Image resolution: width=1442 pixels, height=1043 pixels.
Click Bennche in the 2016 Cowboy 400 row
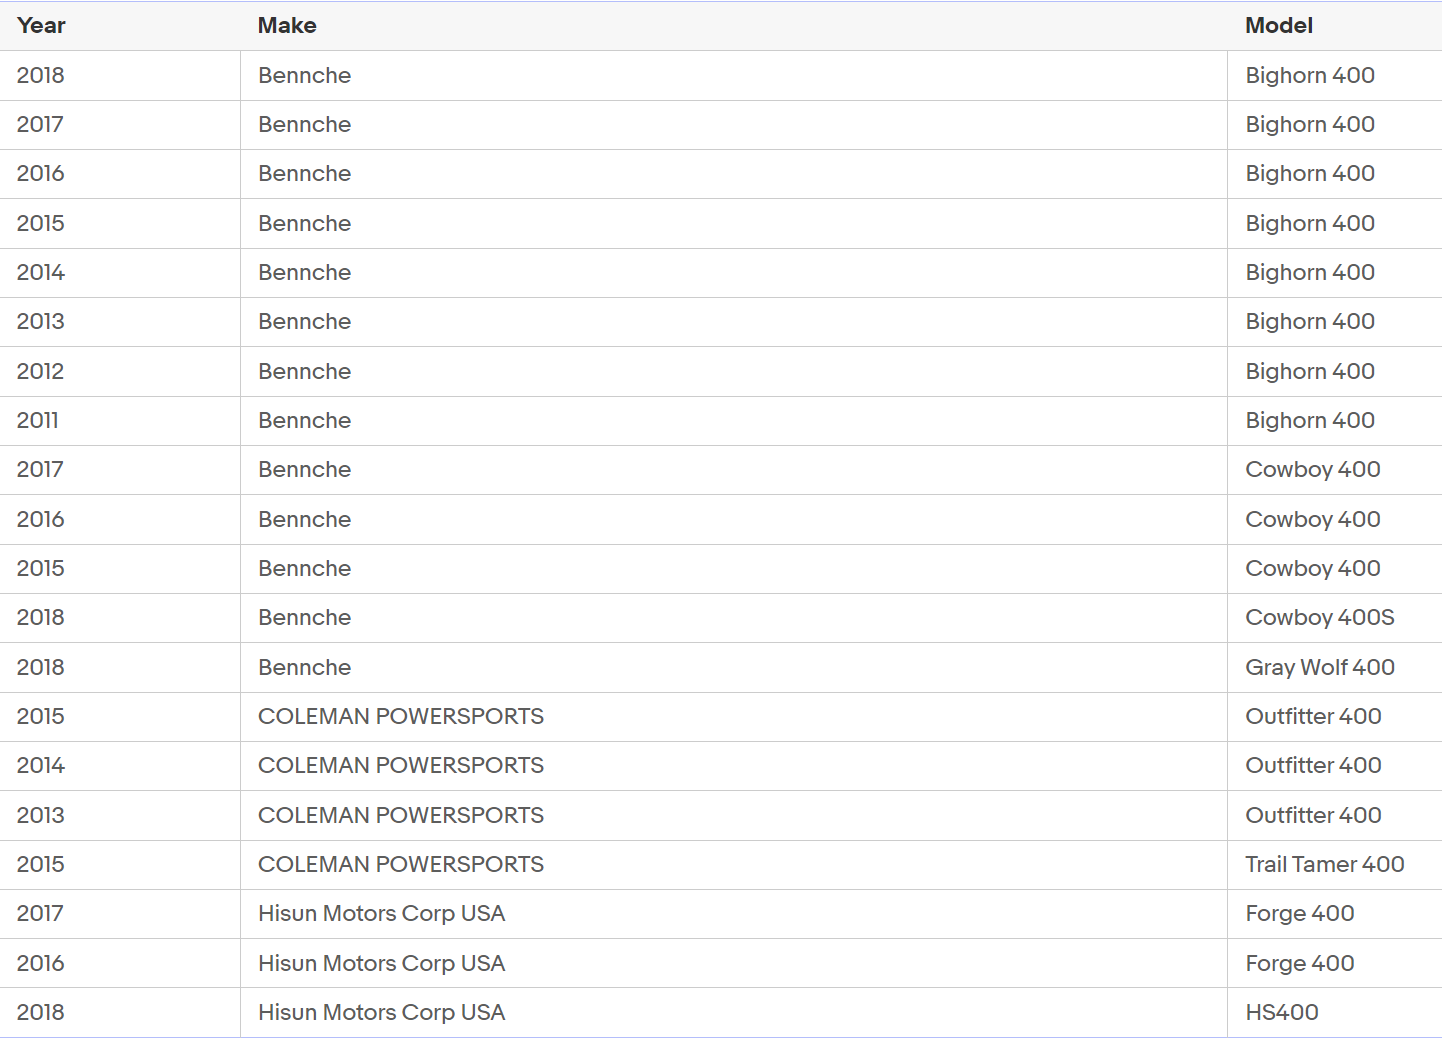coord(305,519)
